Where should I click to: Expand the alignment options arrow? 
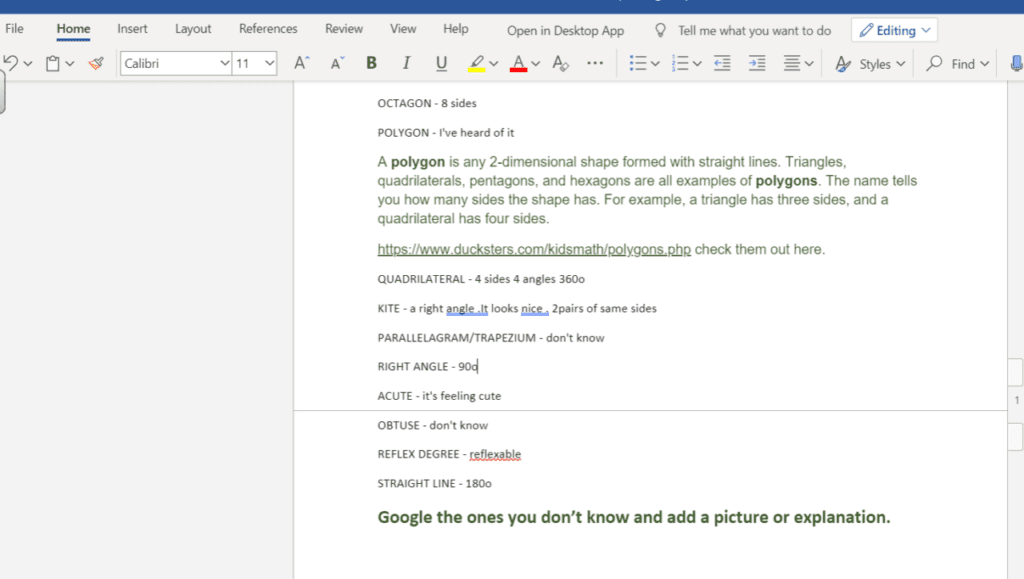pyautogui.click(x=809, y=64)
